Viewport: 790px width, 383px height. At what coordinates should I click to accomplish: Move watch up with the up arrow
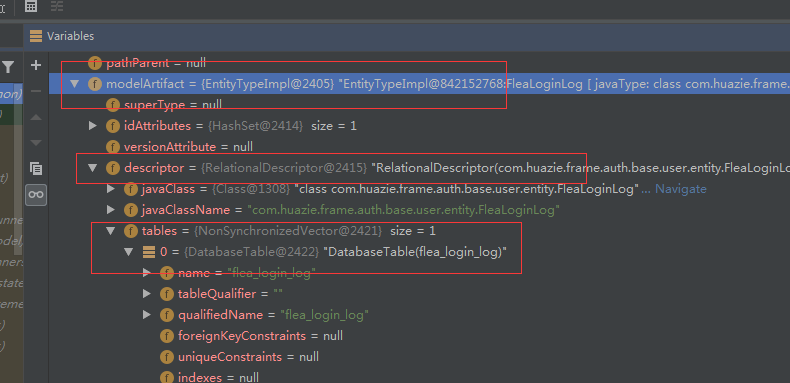tap(36, 117)
